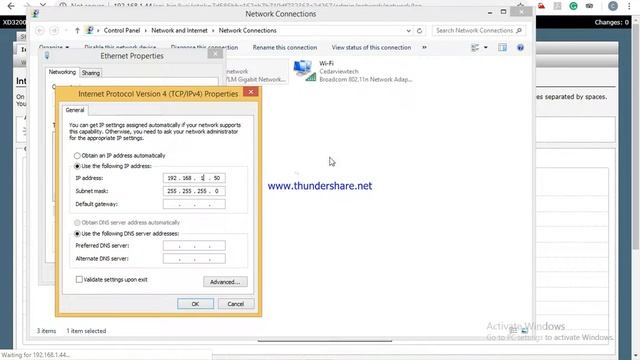Click Cancel in the IPv4 properties dialog
This screenshot has width=640, height=360.
pos(236,304)
